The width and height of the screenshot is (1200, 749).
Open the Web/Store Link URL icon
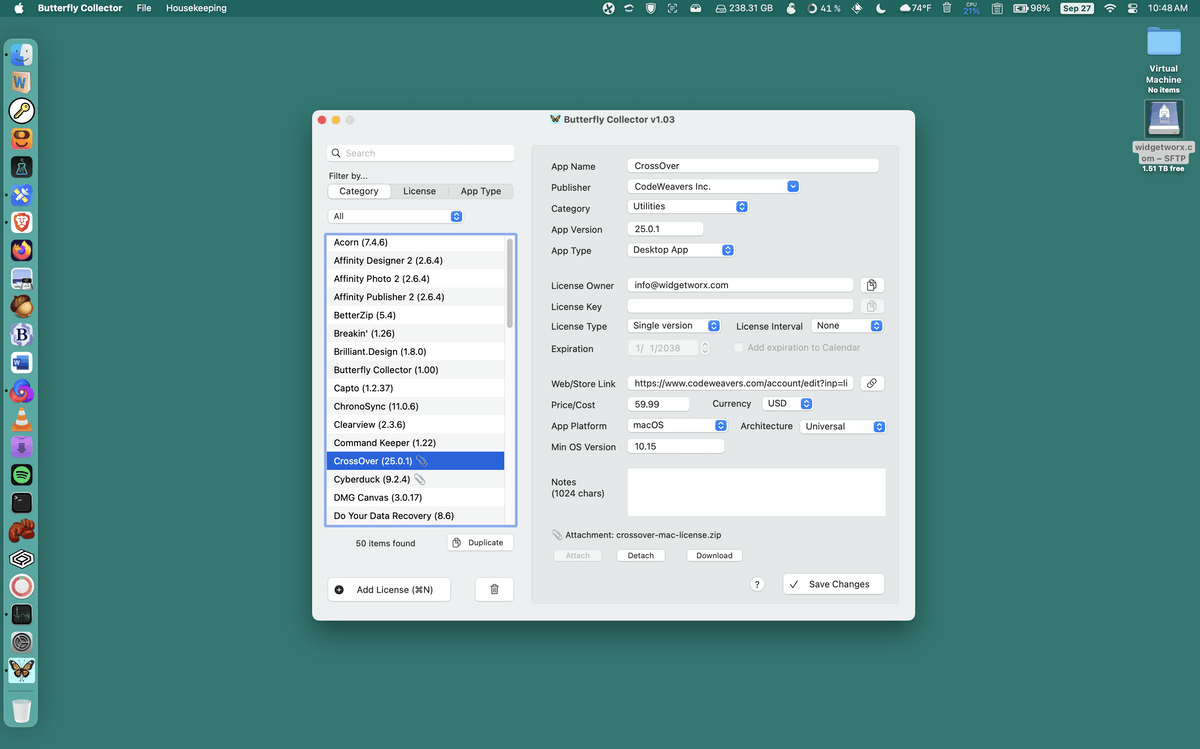click(x=871, y=383)
